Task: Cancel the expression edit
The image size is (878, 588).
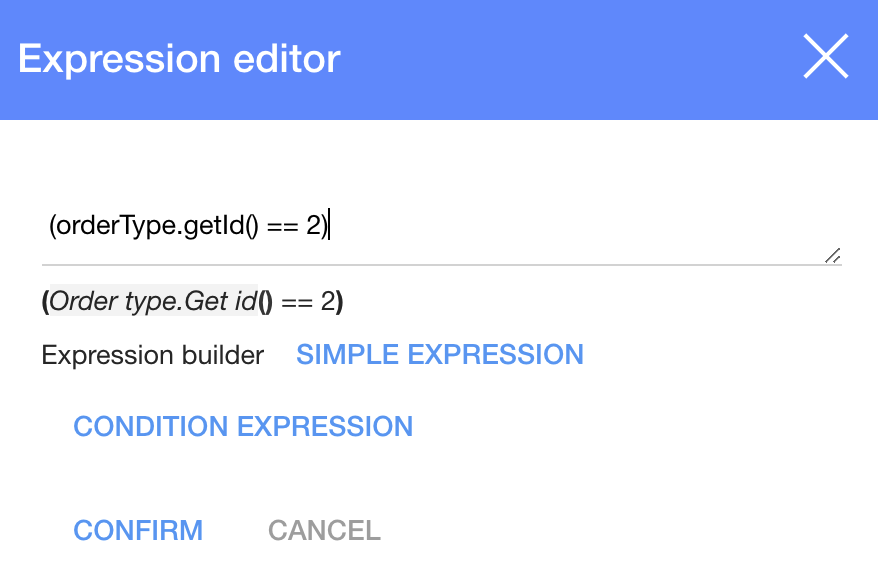Action: pos(324,530)
